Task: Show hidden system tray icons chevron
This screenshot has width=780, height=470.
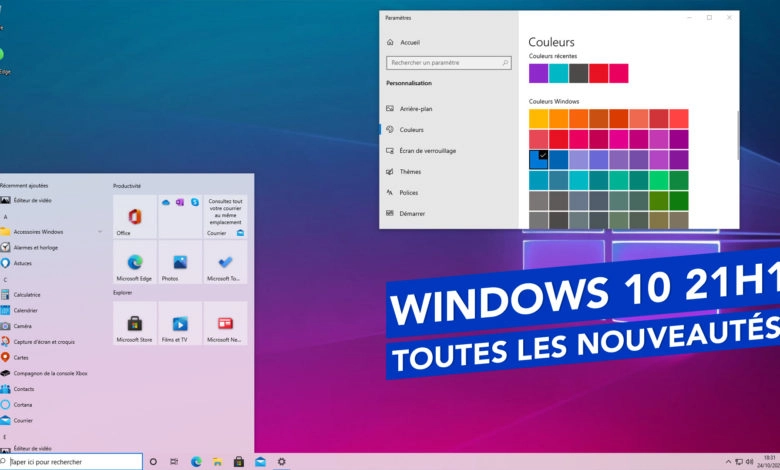Action: (x=728, y=462)
